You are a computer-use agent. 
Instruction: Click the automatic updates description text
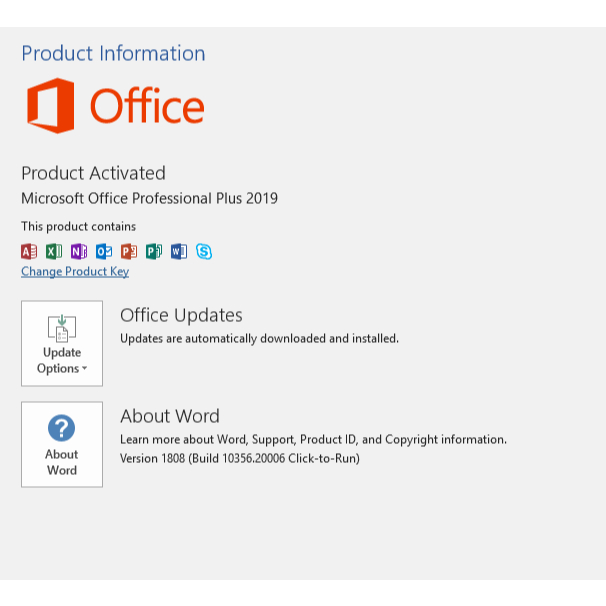point(259,339)
